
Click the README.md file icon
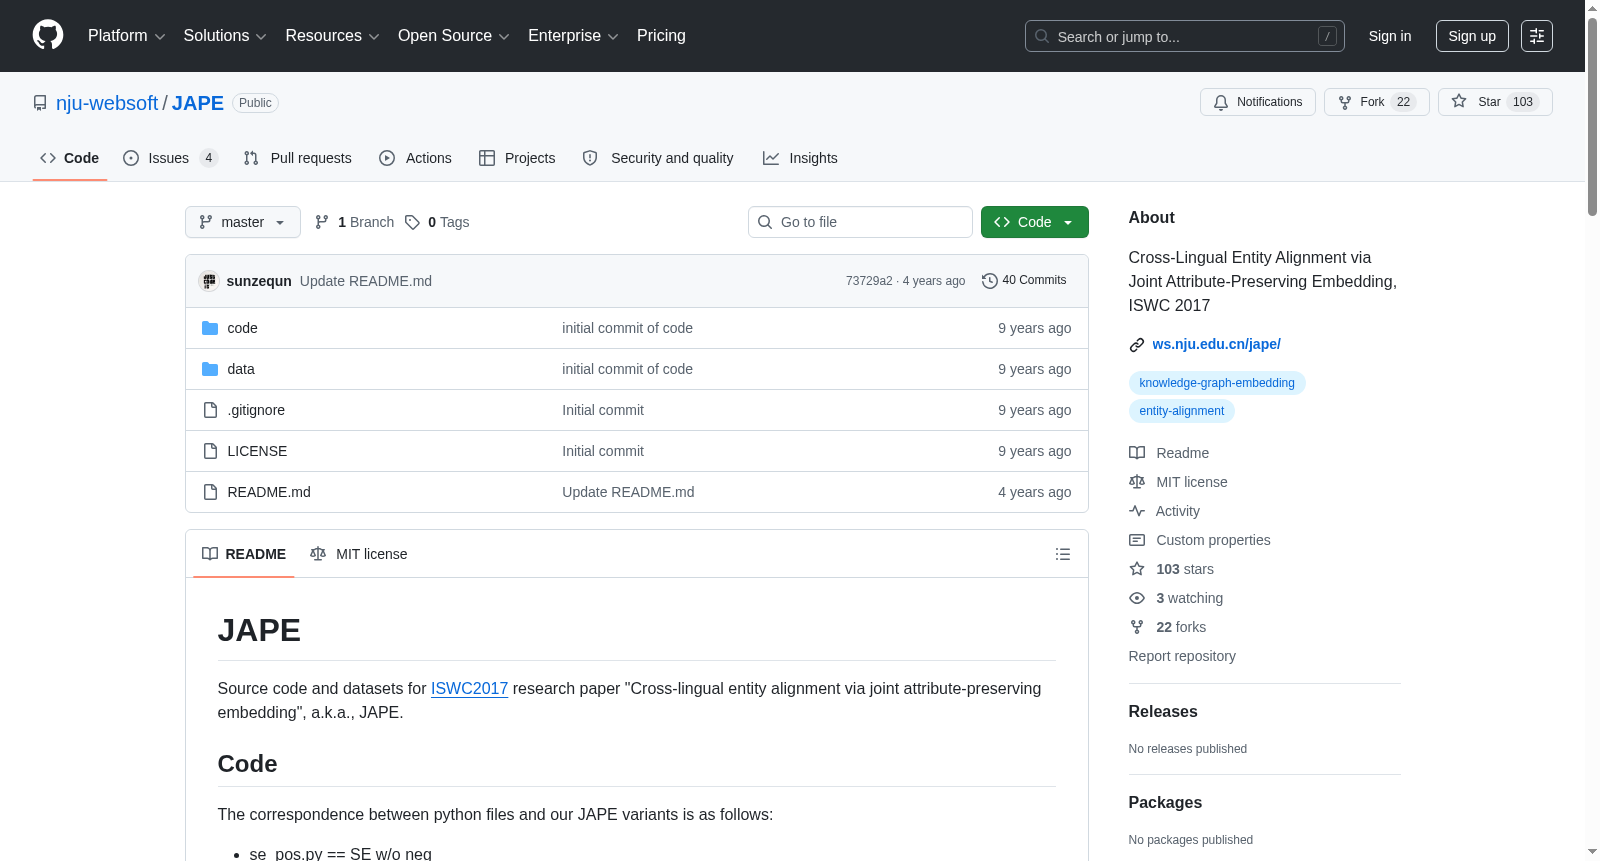(210, 492)
